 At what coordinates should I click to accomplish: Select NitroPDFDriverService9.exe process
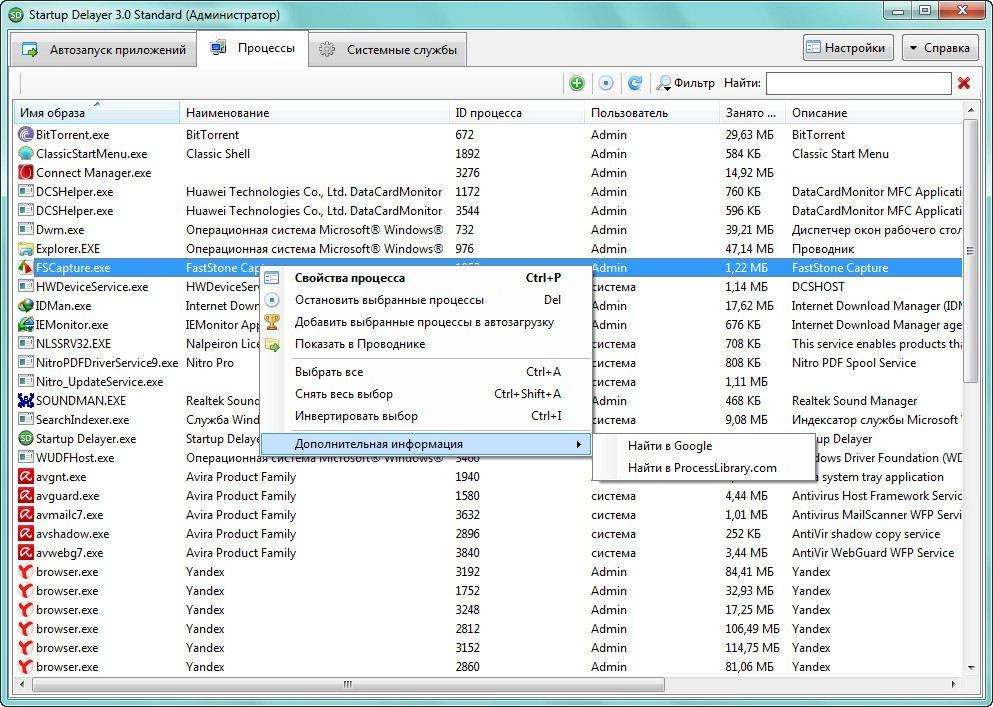click(107, 362)
